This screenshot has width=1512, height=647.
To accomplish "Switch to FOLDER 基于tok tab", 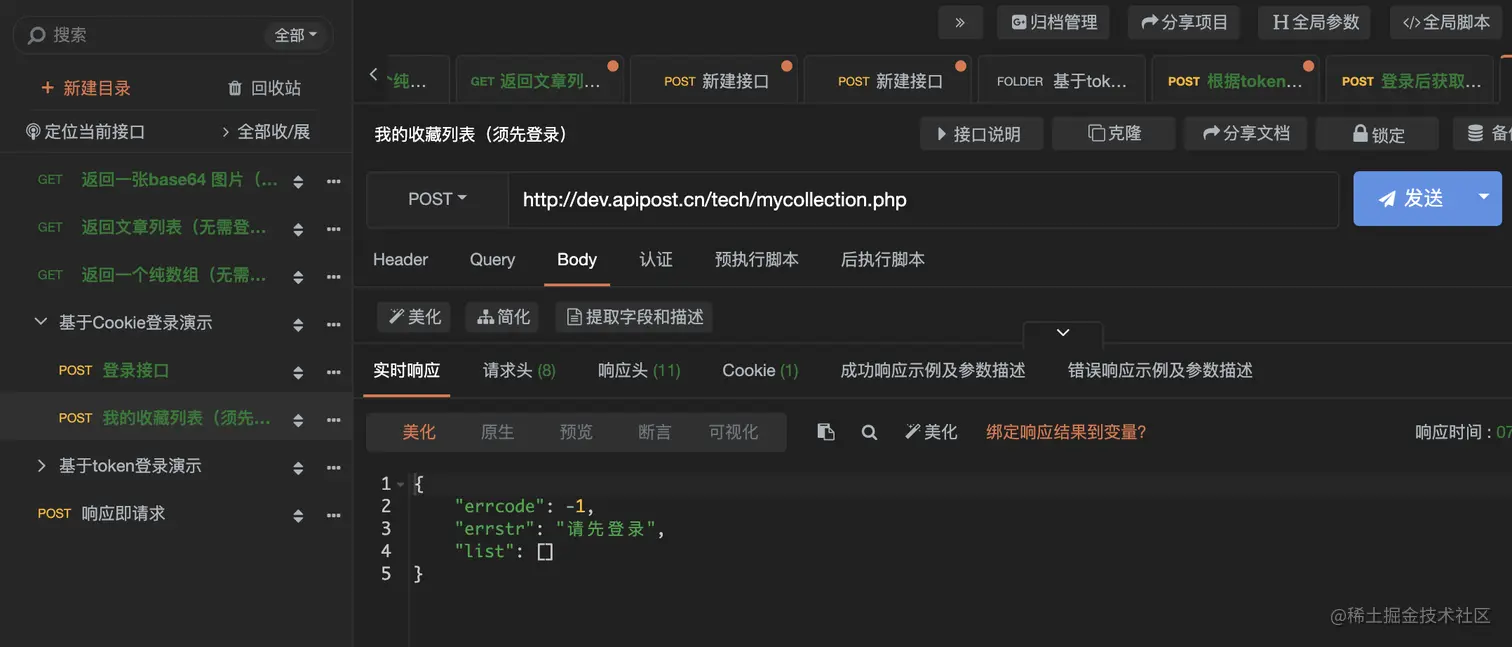I will 1062,81.
